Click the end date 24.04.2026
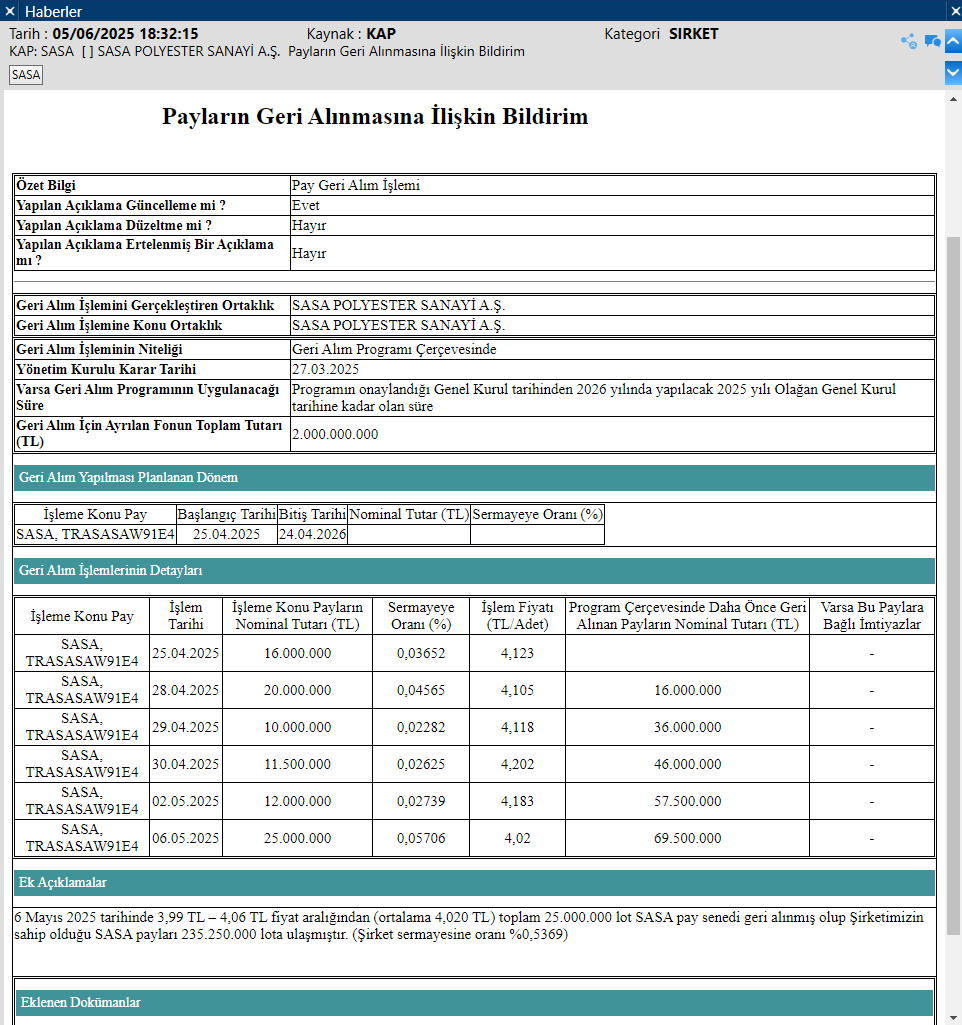962x1025 pixels. click(312, 534)
